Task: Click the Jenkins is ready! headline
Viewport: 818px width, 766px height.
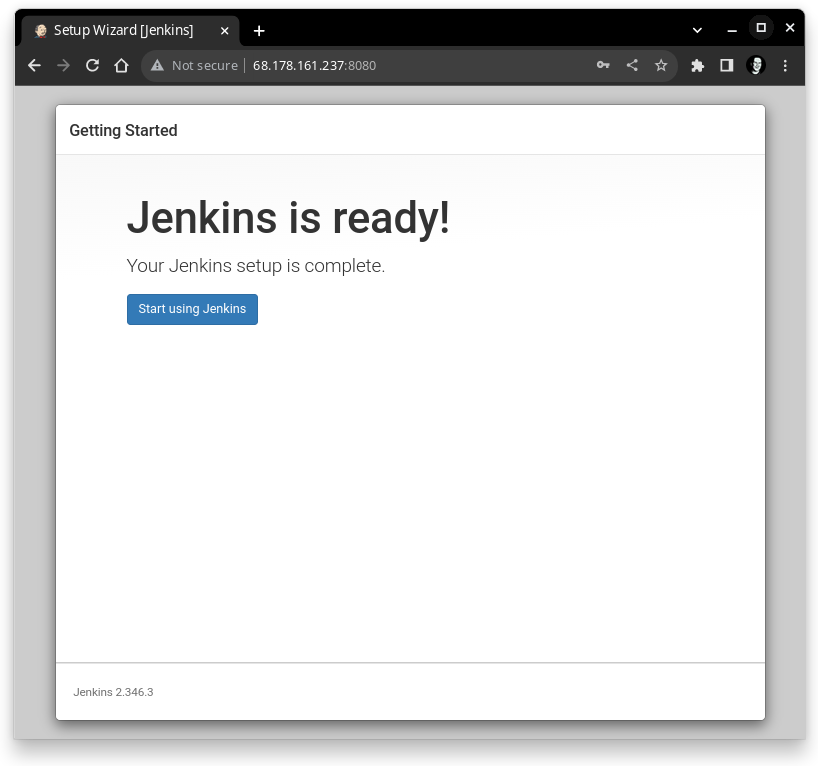Action: click(288, 218)
